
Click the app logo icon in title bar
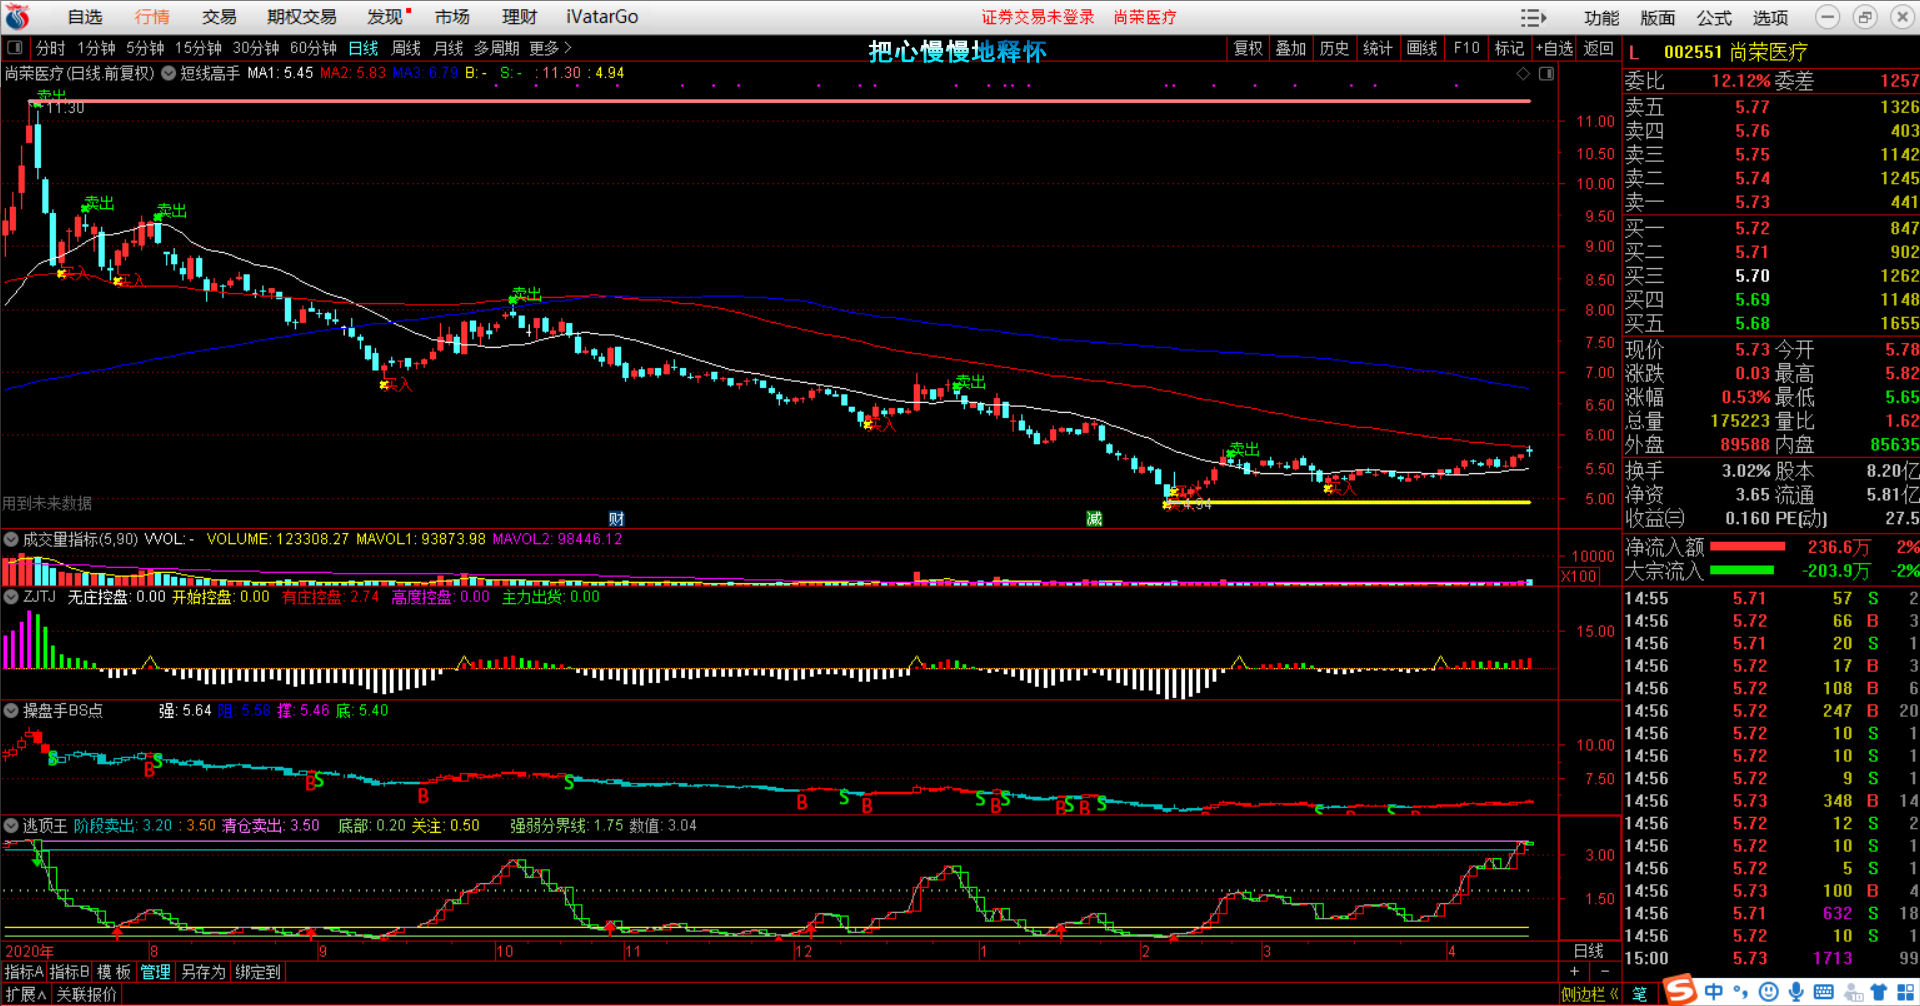pos(17,17)
